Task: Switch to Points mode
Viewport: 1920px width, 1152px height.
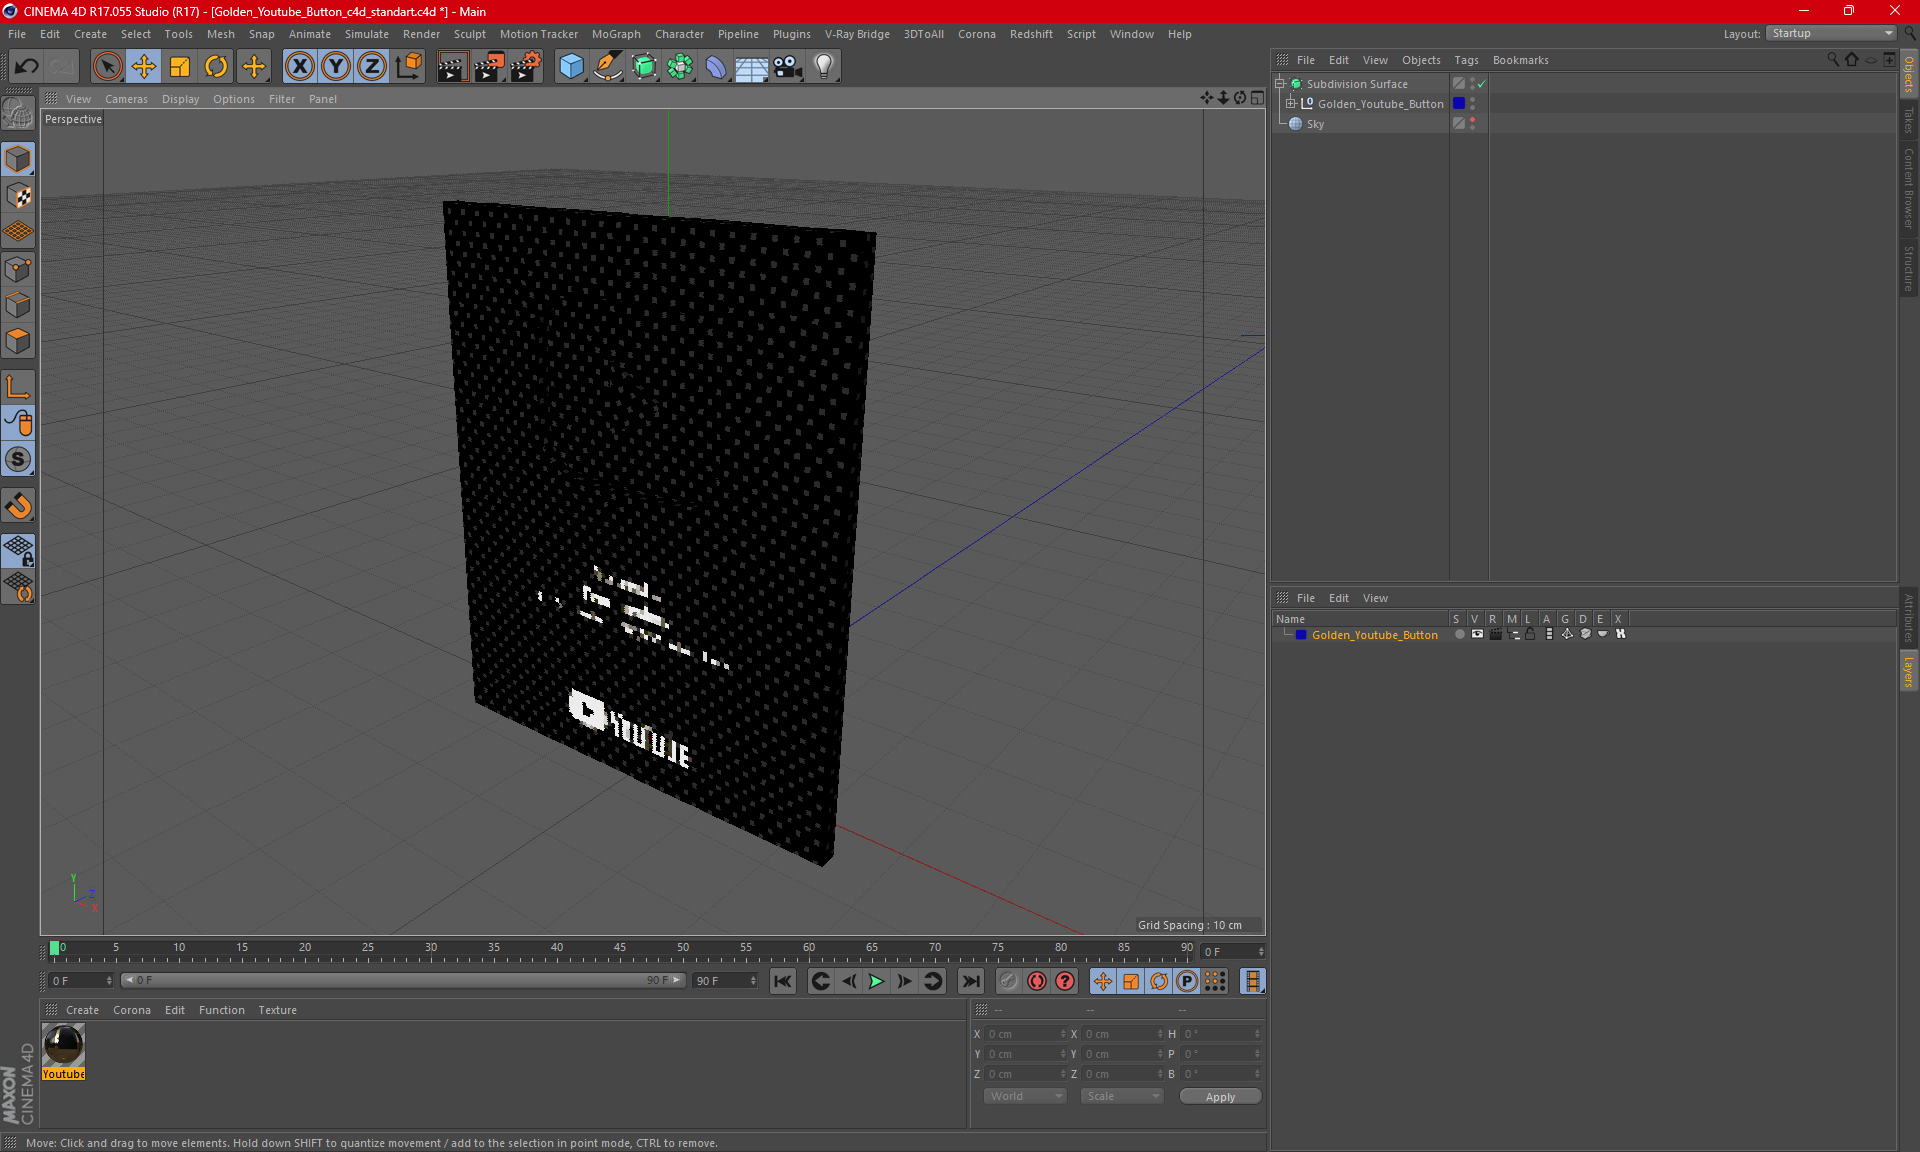Action: [x=18, y=269]
